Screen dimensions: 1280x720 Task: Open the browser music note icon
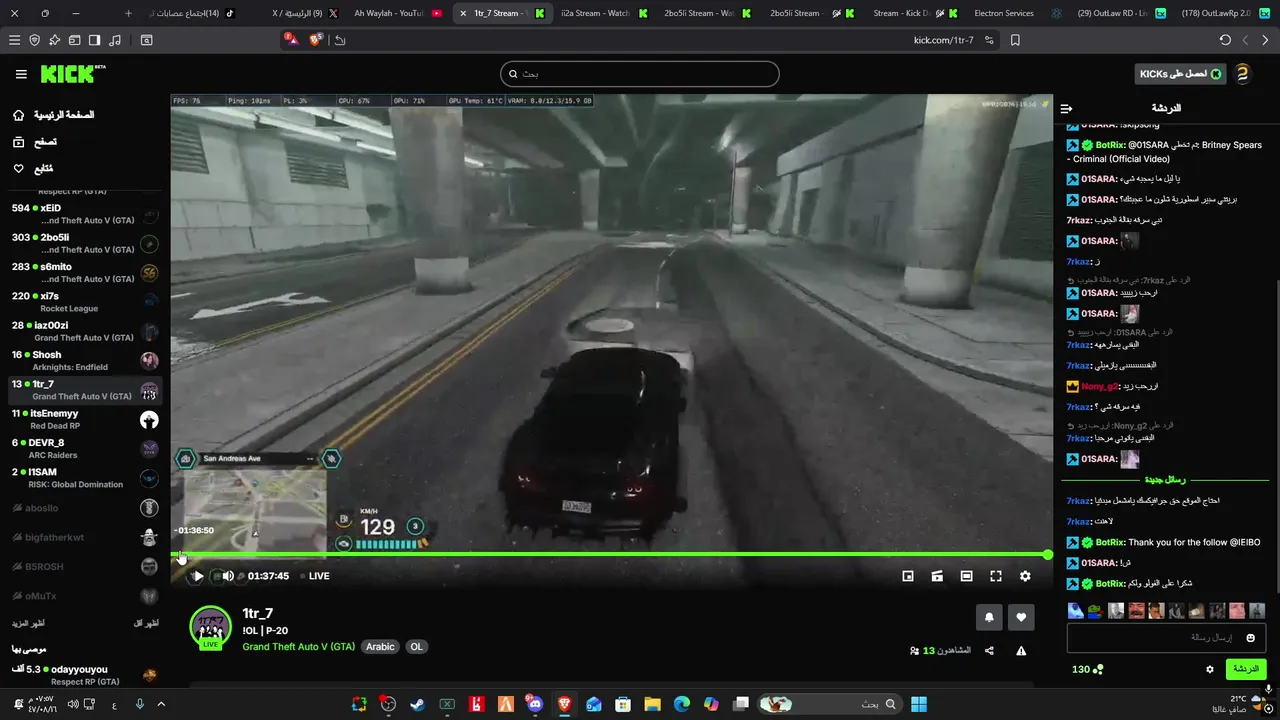point(115,40)
